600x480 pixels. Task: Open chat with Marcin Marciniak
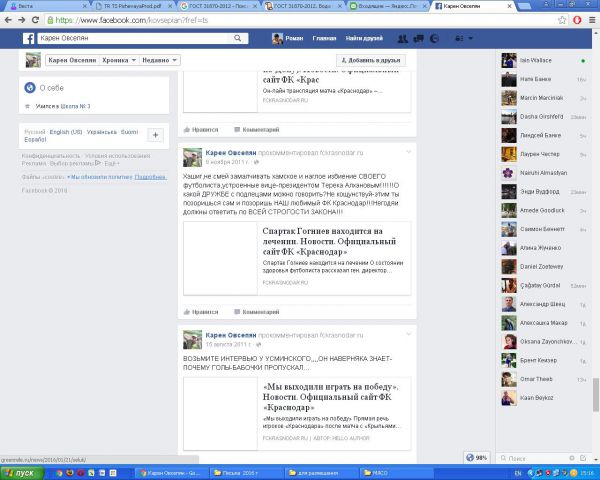(544, 98)
